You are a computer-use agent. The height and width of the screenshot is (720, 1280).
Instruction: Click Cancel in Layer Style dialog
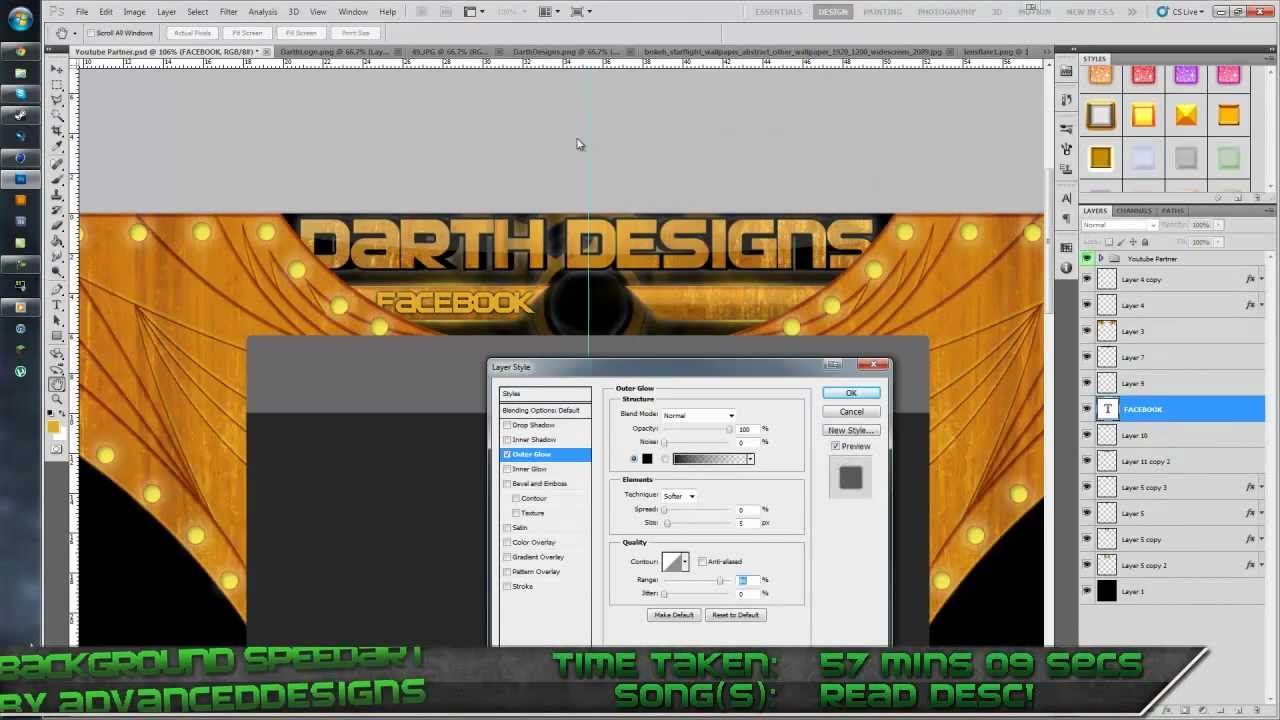point(851,412)
